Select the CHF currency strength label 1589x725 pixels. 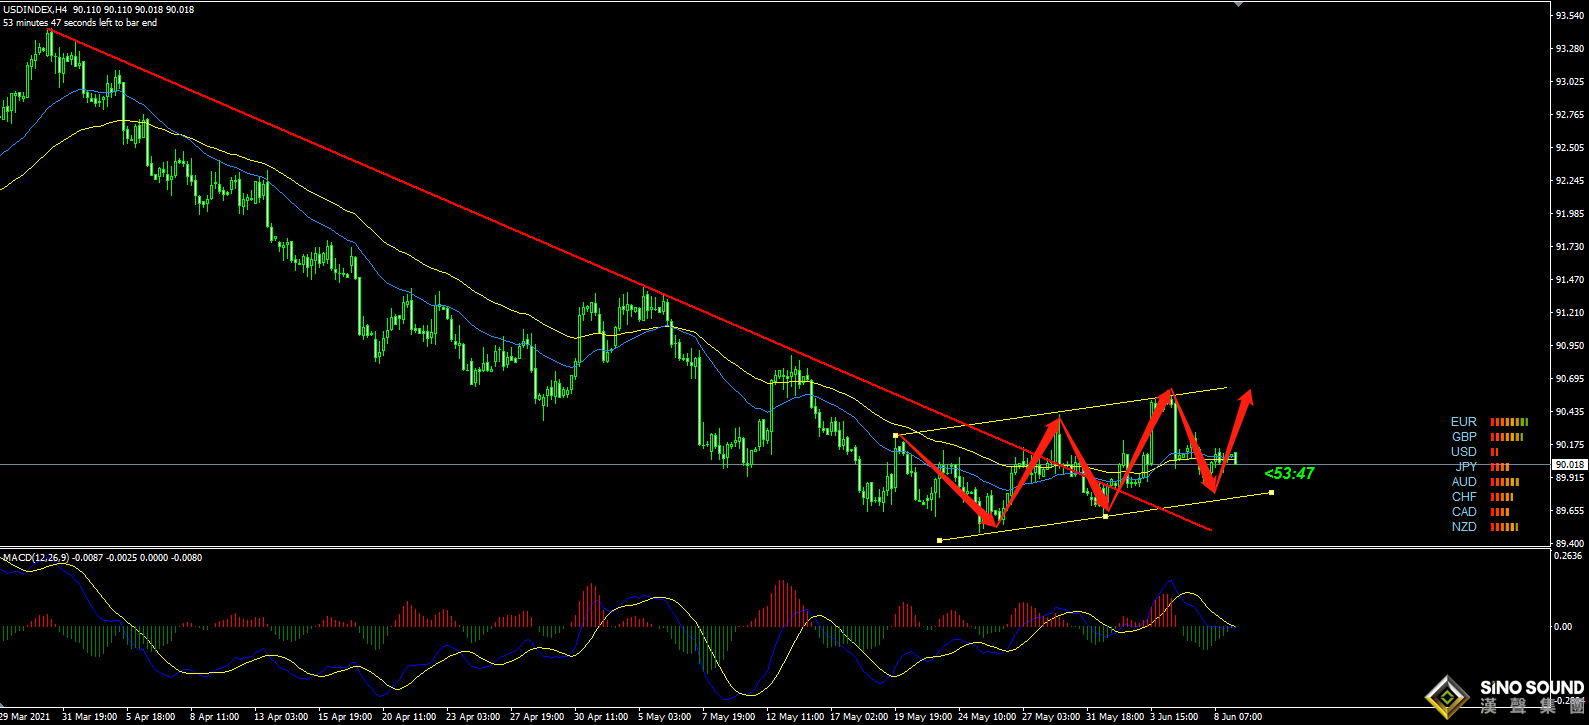click(1464, 497)
